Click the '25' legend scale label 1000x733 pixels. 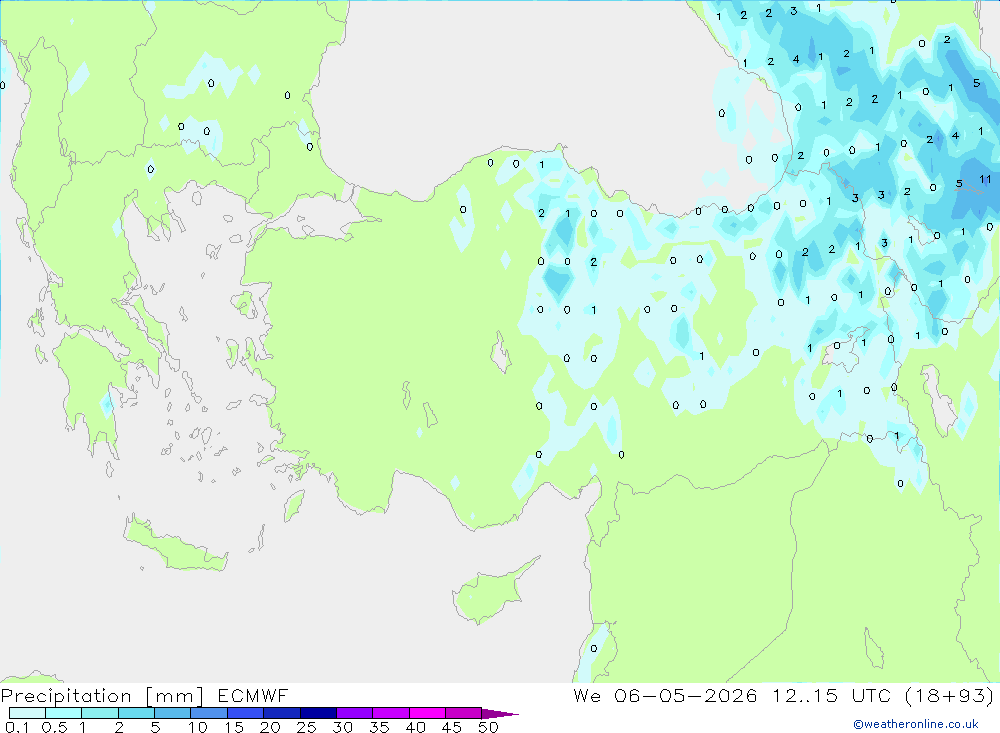306,727
